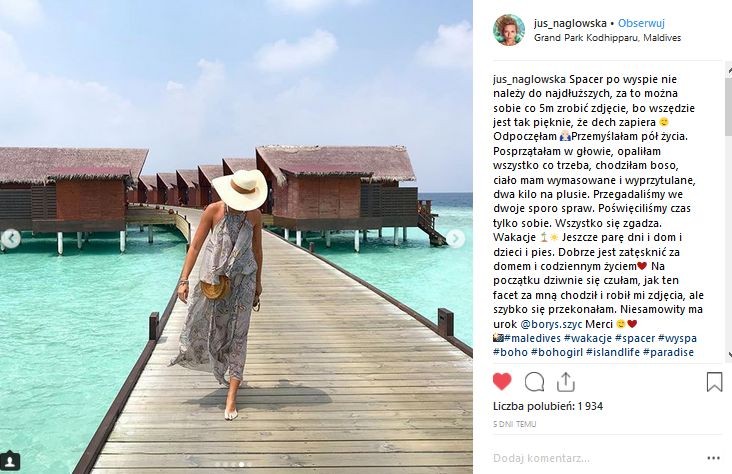Go to the previous photo with left arrow
732x474 pixels.
11,238
